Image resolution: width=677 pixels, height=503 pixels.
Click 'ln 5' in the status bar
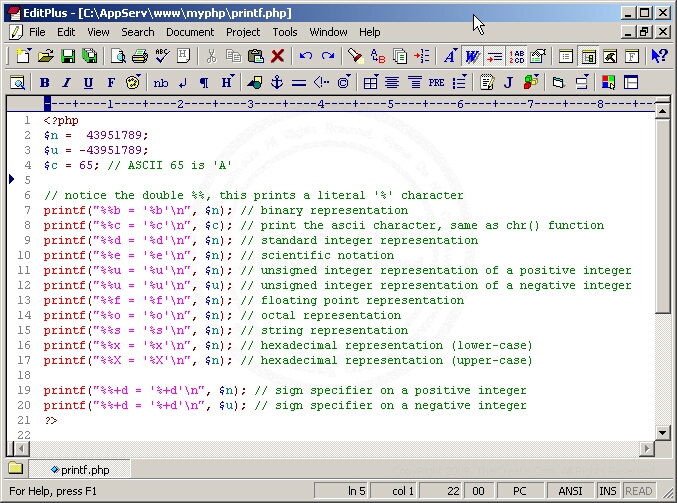(x=356, y=491)
